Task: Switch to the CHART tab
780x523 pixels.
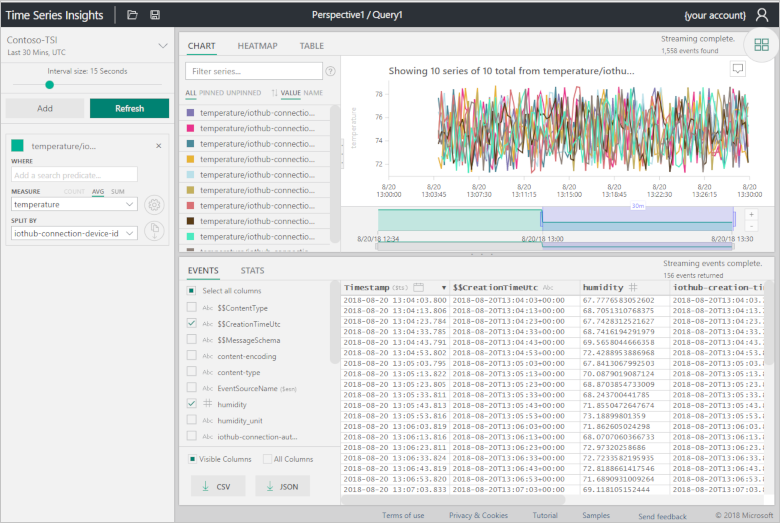Action: click(201, 46)
